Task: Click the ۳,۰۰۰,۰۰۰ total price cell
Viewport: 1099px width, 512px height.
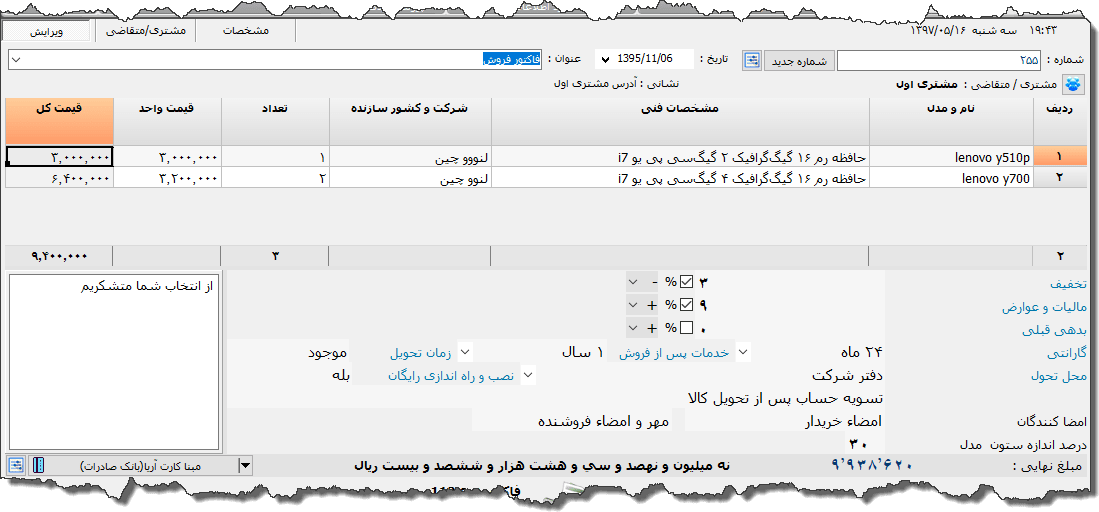Action: tap(60, 156)
